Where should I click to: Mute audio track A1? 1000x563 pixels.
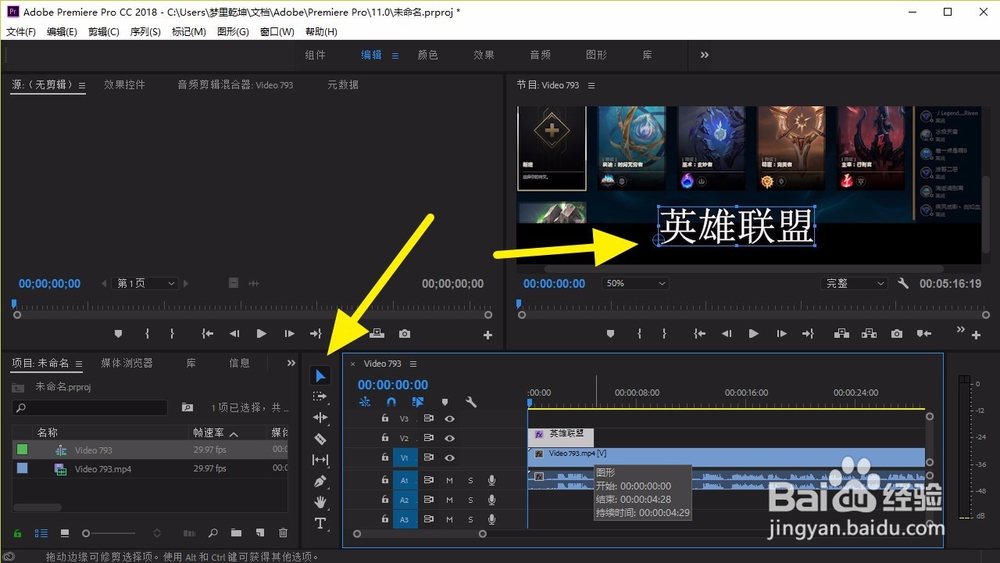click(450, 480)
